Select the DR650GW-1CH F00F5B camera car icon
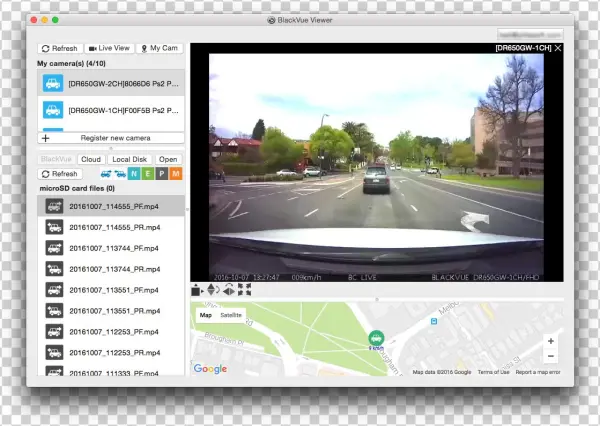 point(53,110)
